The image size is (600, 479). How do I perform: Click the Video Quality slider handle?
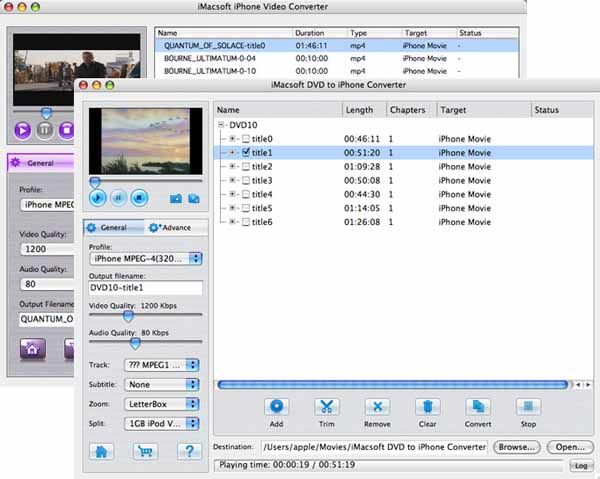point(128,315)
